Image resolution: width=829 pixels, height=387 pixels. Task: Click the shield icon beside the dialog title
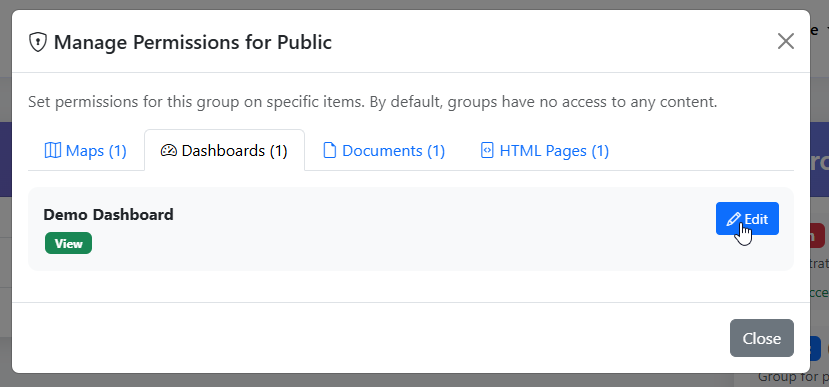click(x=38, y=42)
